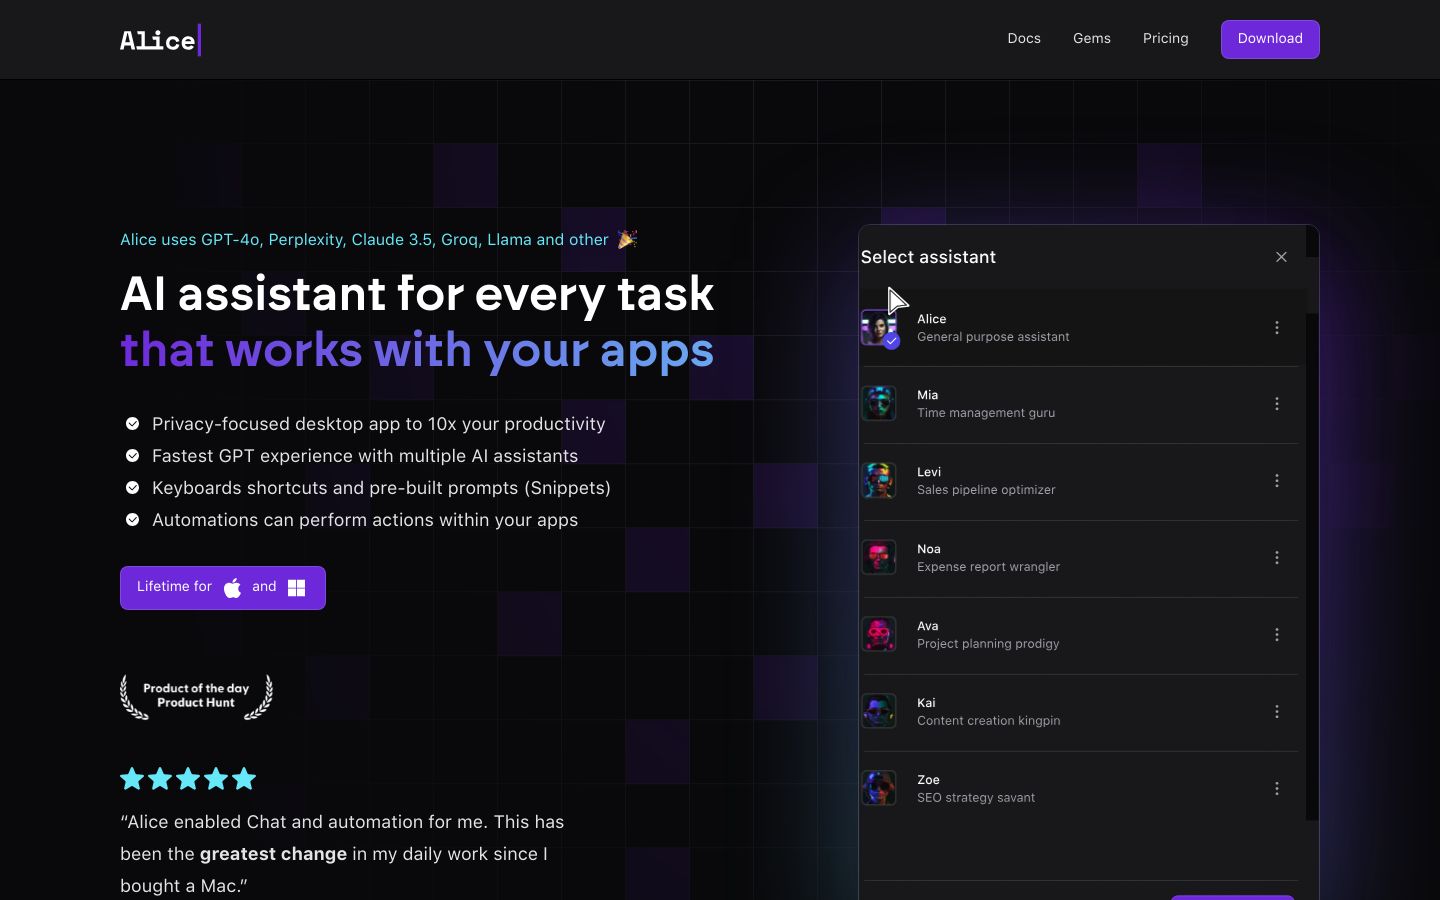Click the Lifetime for Mac and Windows button
This screenshot has height=900, width=1440.
223,588
